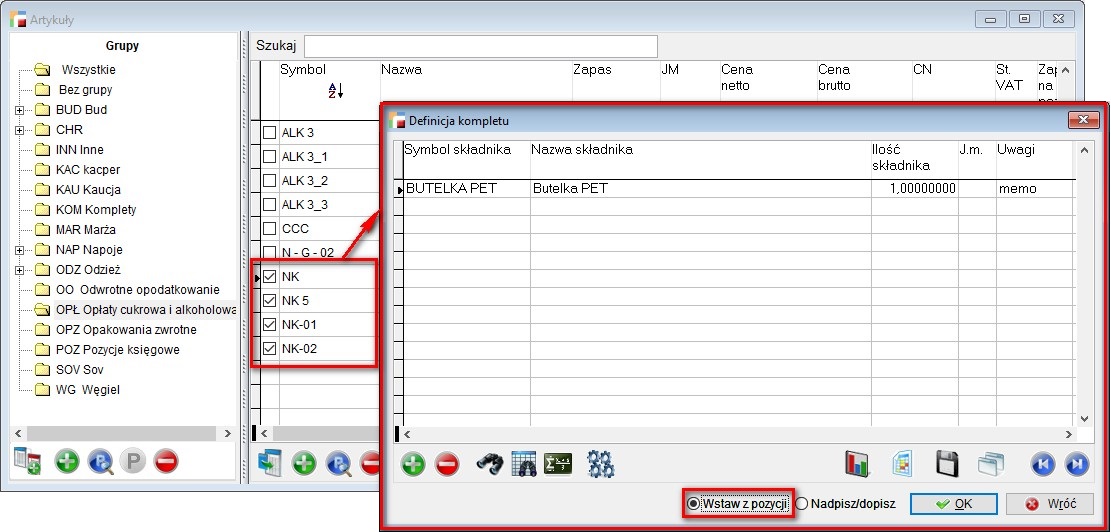Viewport: 1111px width, 532px height.
Task: Add group with green plus under Grupy
Action: point(67,462)
